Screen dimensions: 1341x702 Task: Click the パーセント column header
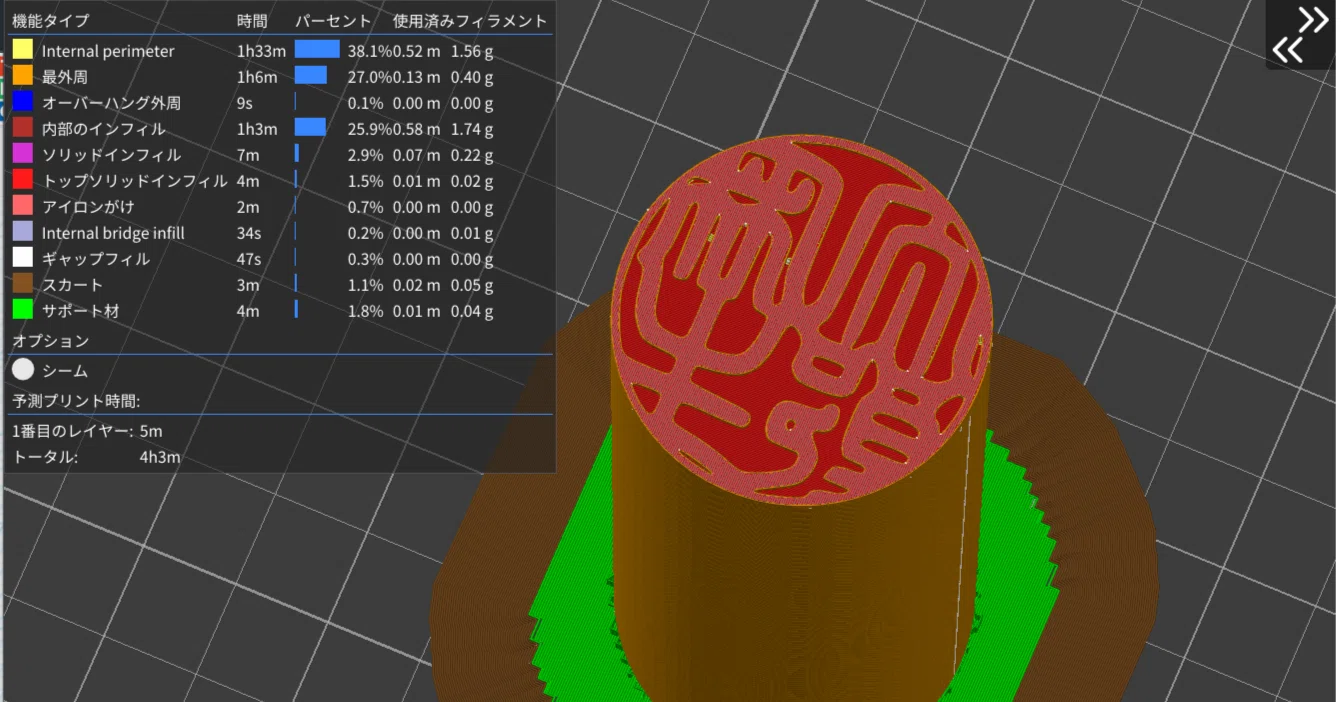[333, 21]
